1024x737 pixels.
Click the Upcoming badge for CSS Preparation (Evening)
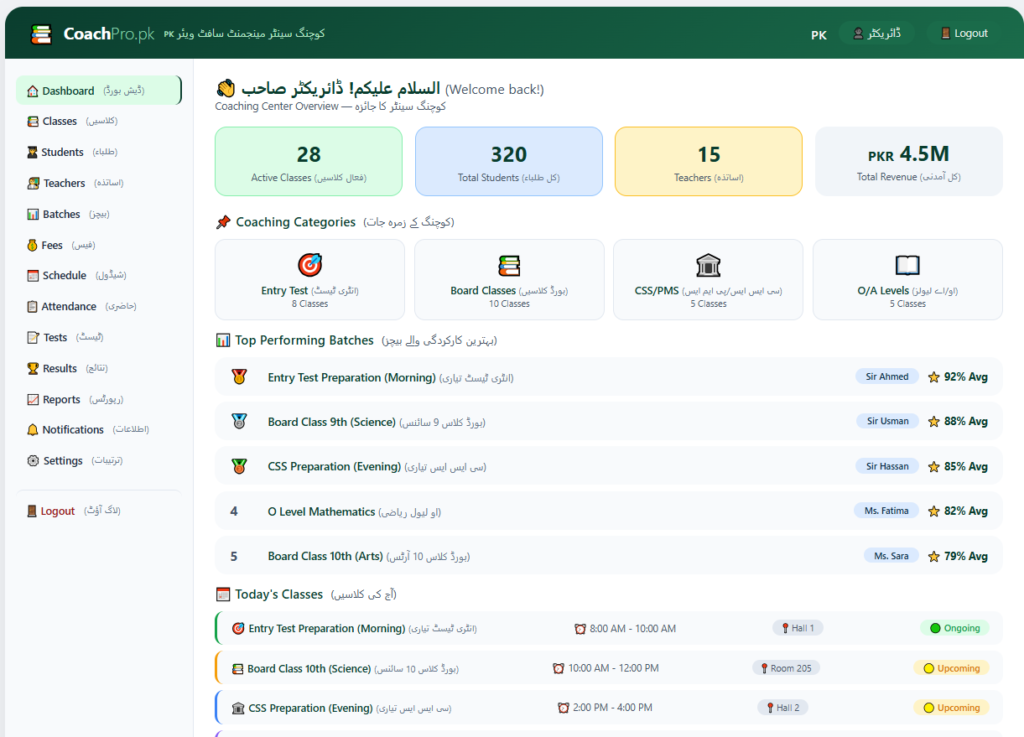(x=952, y=708)
